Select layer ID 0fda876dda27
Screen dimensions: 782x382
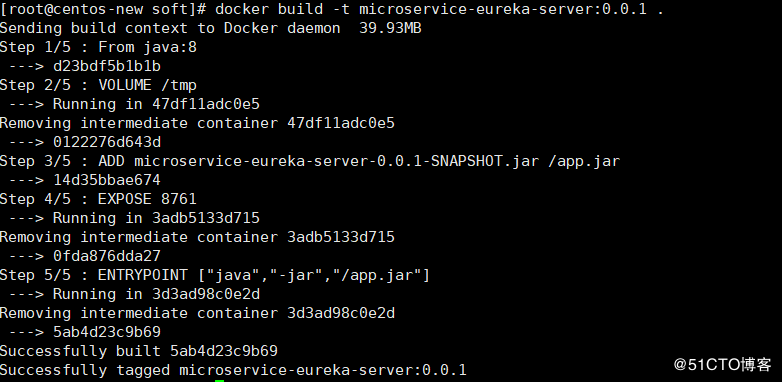[x=107, y=256]
